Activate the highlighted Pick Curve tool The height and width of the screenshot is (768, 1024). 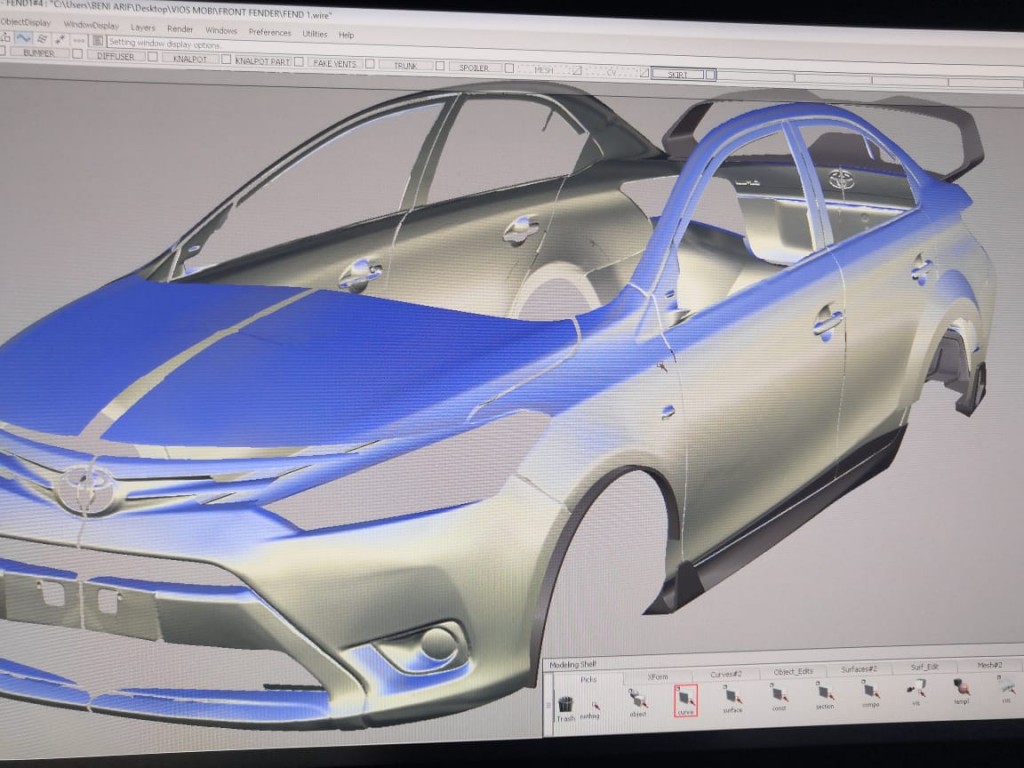(x=685, y=700)
